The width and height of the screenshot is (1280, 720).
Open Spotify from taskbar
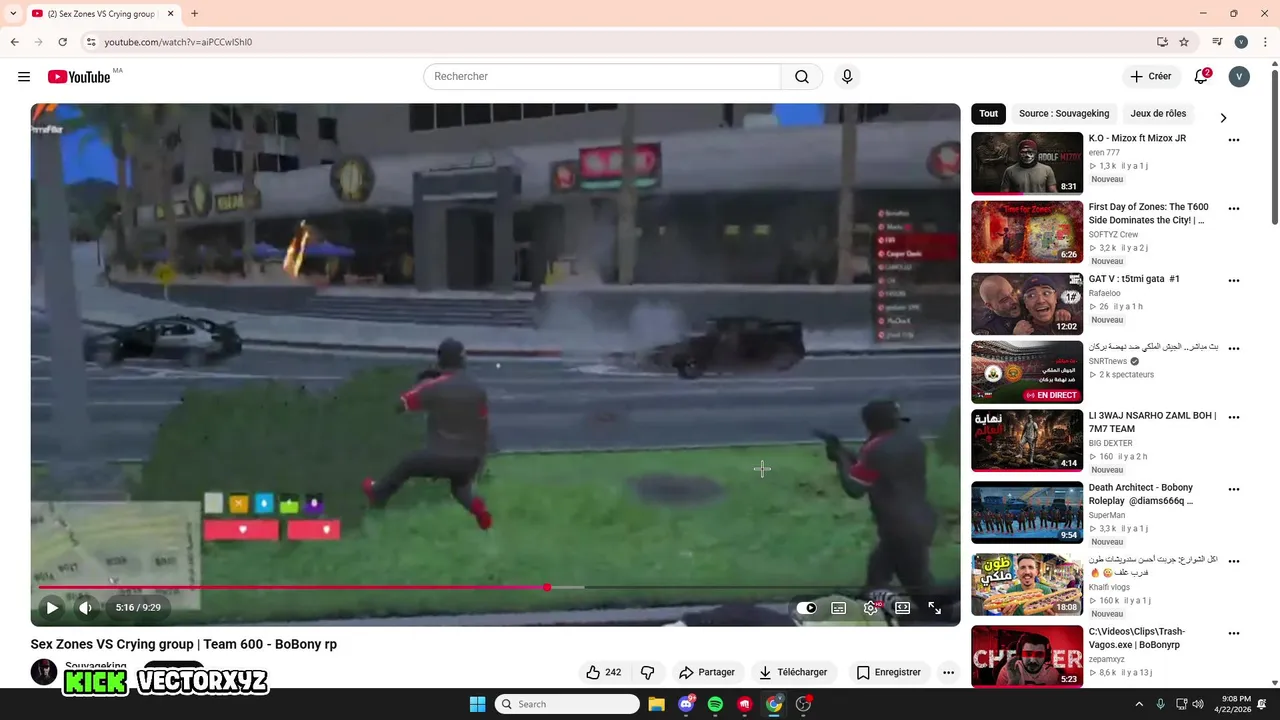click(x=715, y=704)
